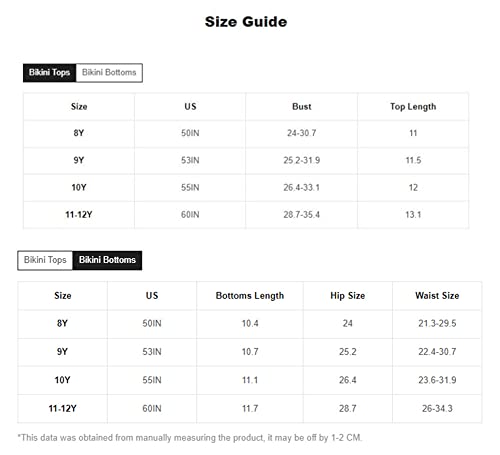Click the Waist Size column header
The width and height of the screenshot is (500, 455).
point(437,296)
